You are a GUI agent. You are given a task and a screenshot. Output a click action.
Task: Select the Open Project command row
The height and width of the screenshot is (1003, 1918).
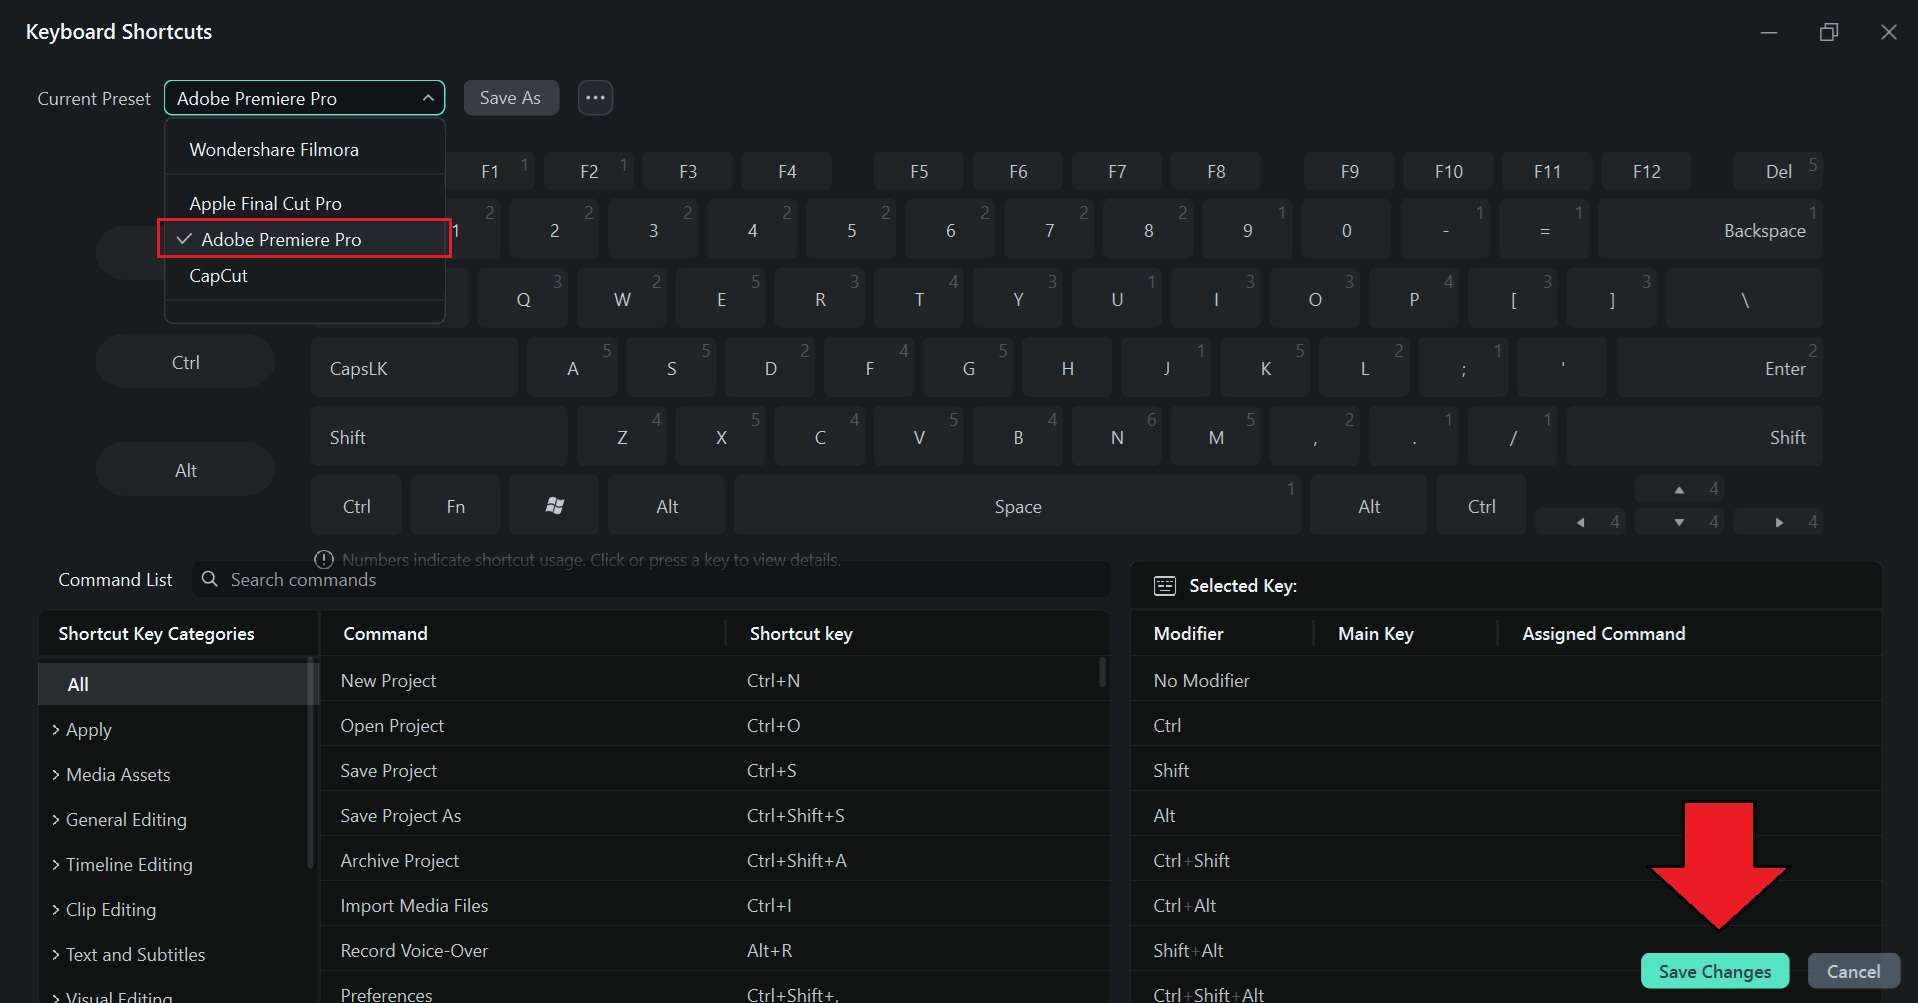pyautogui.click(x=714, y=725)
